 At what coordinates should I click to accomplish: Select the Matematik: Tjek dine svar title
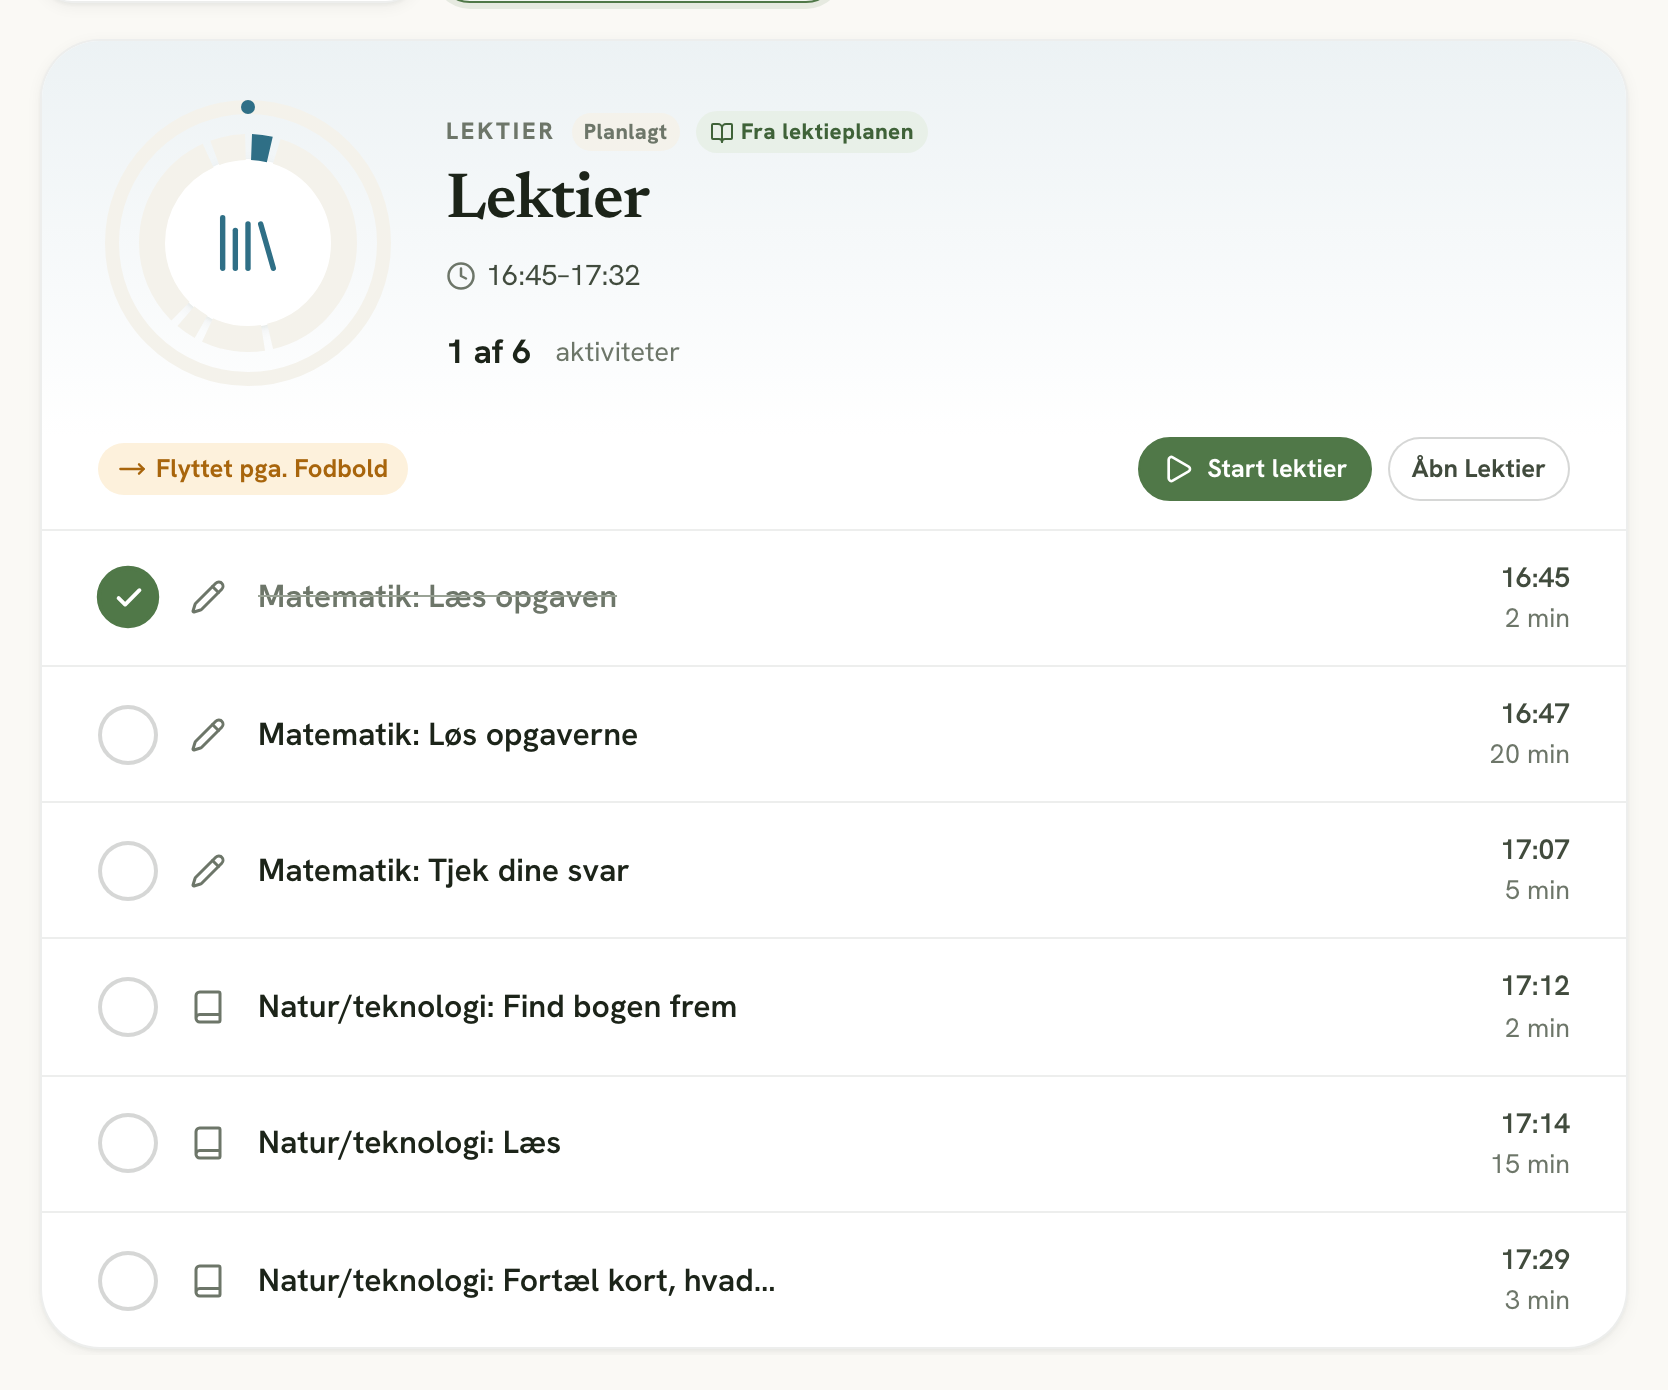[x=443, y=871]
